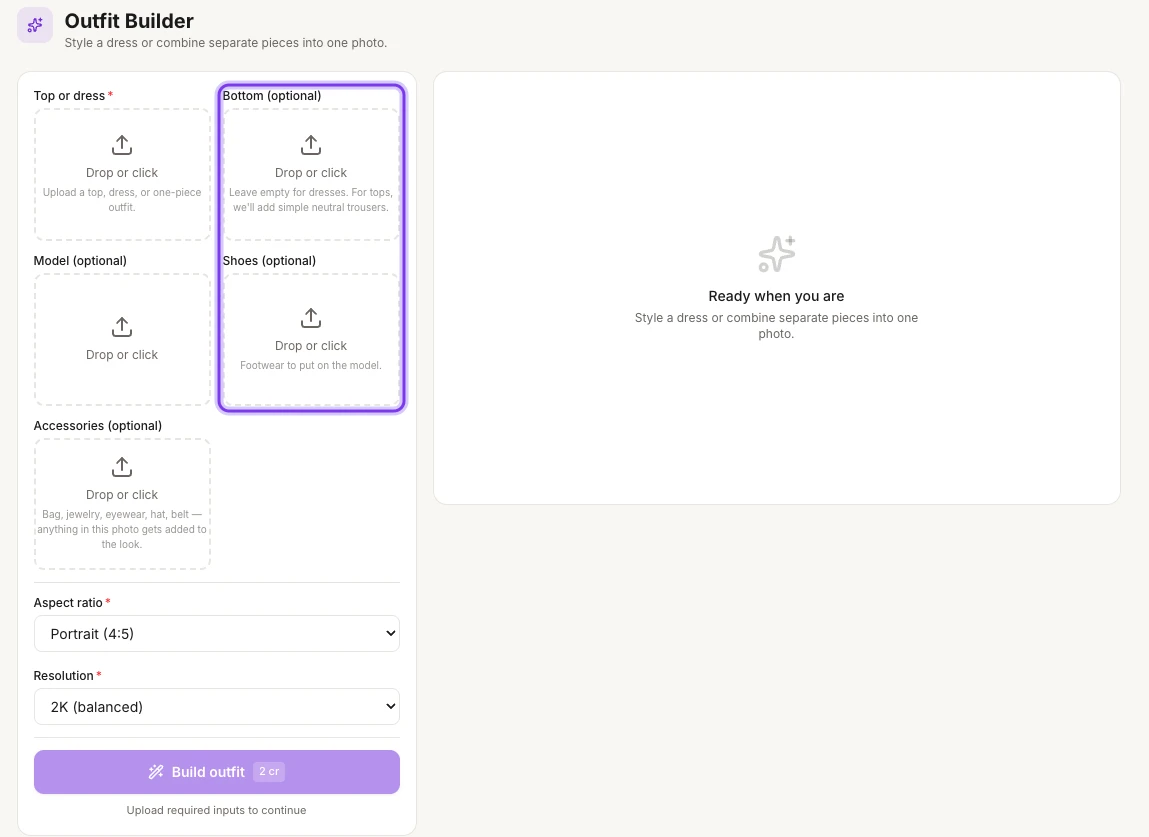The width and height of the screenshot is (1149, 837).
Task: Click the 2 cr credits badge
Action: coord(269,772)
